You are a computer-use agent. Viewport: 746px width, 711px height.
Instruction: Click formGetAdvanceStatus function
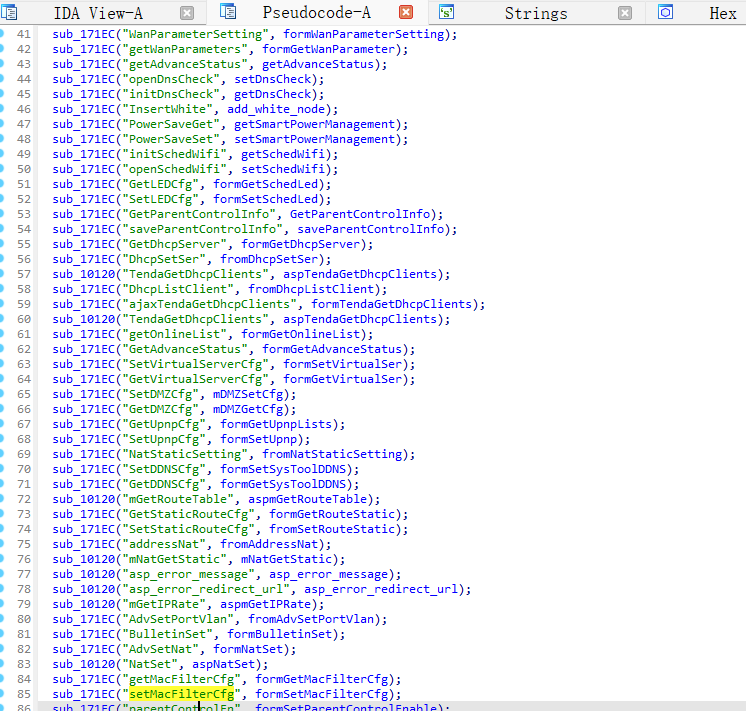click(332, 349)
